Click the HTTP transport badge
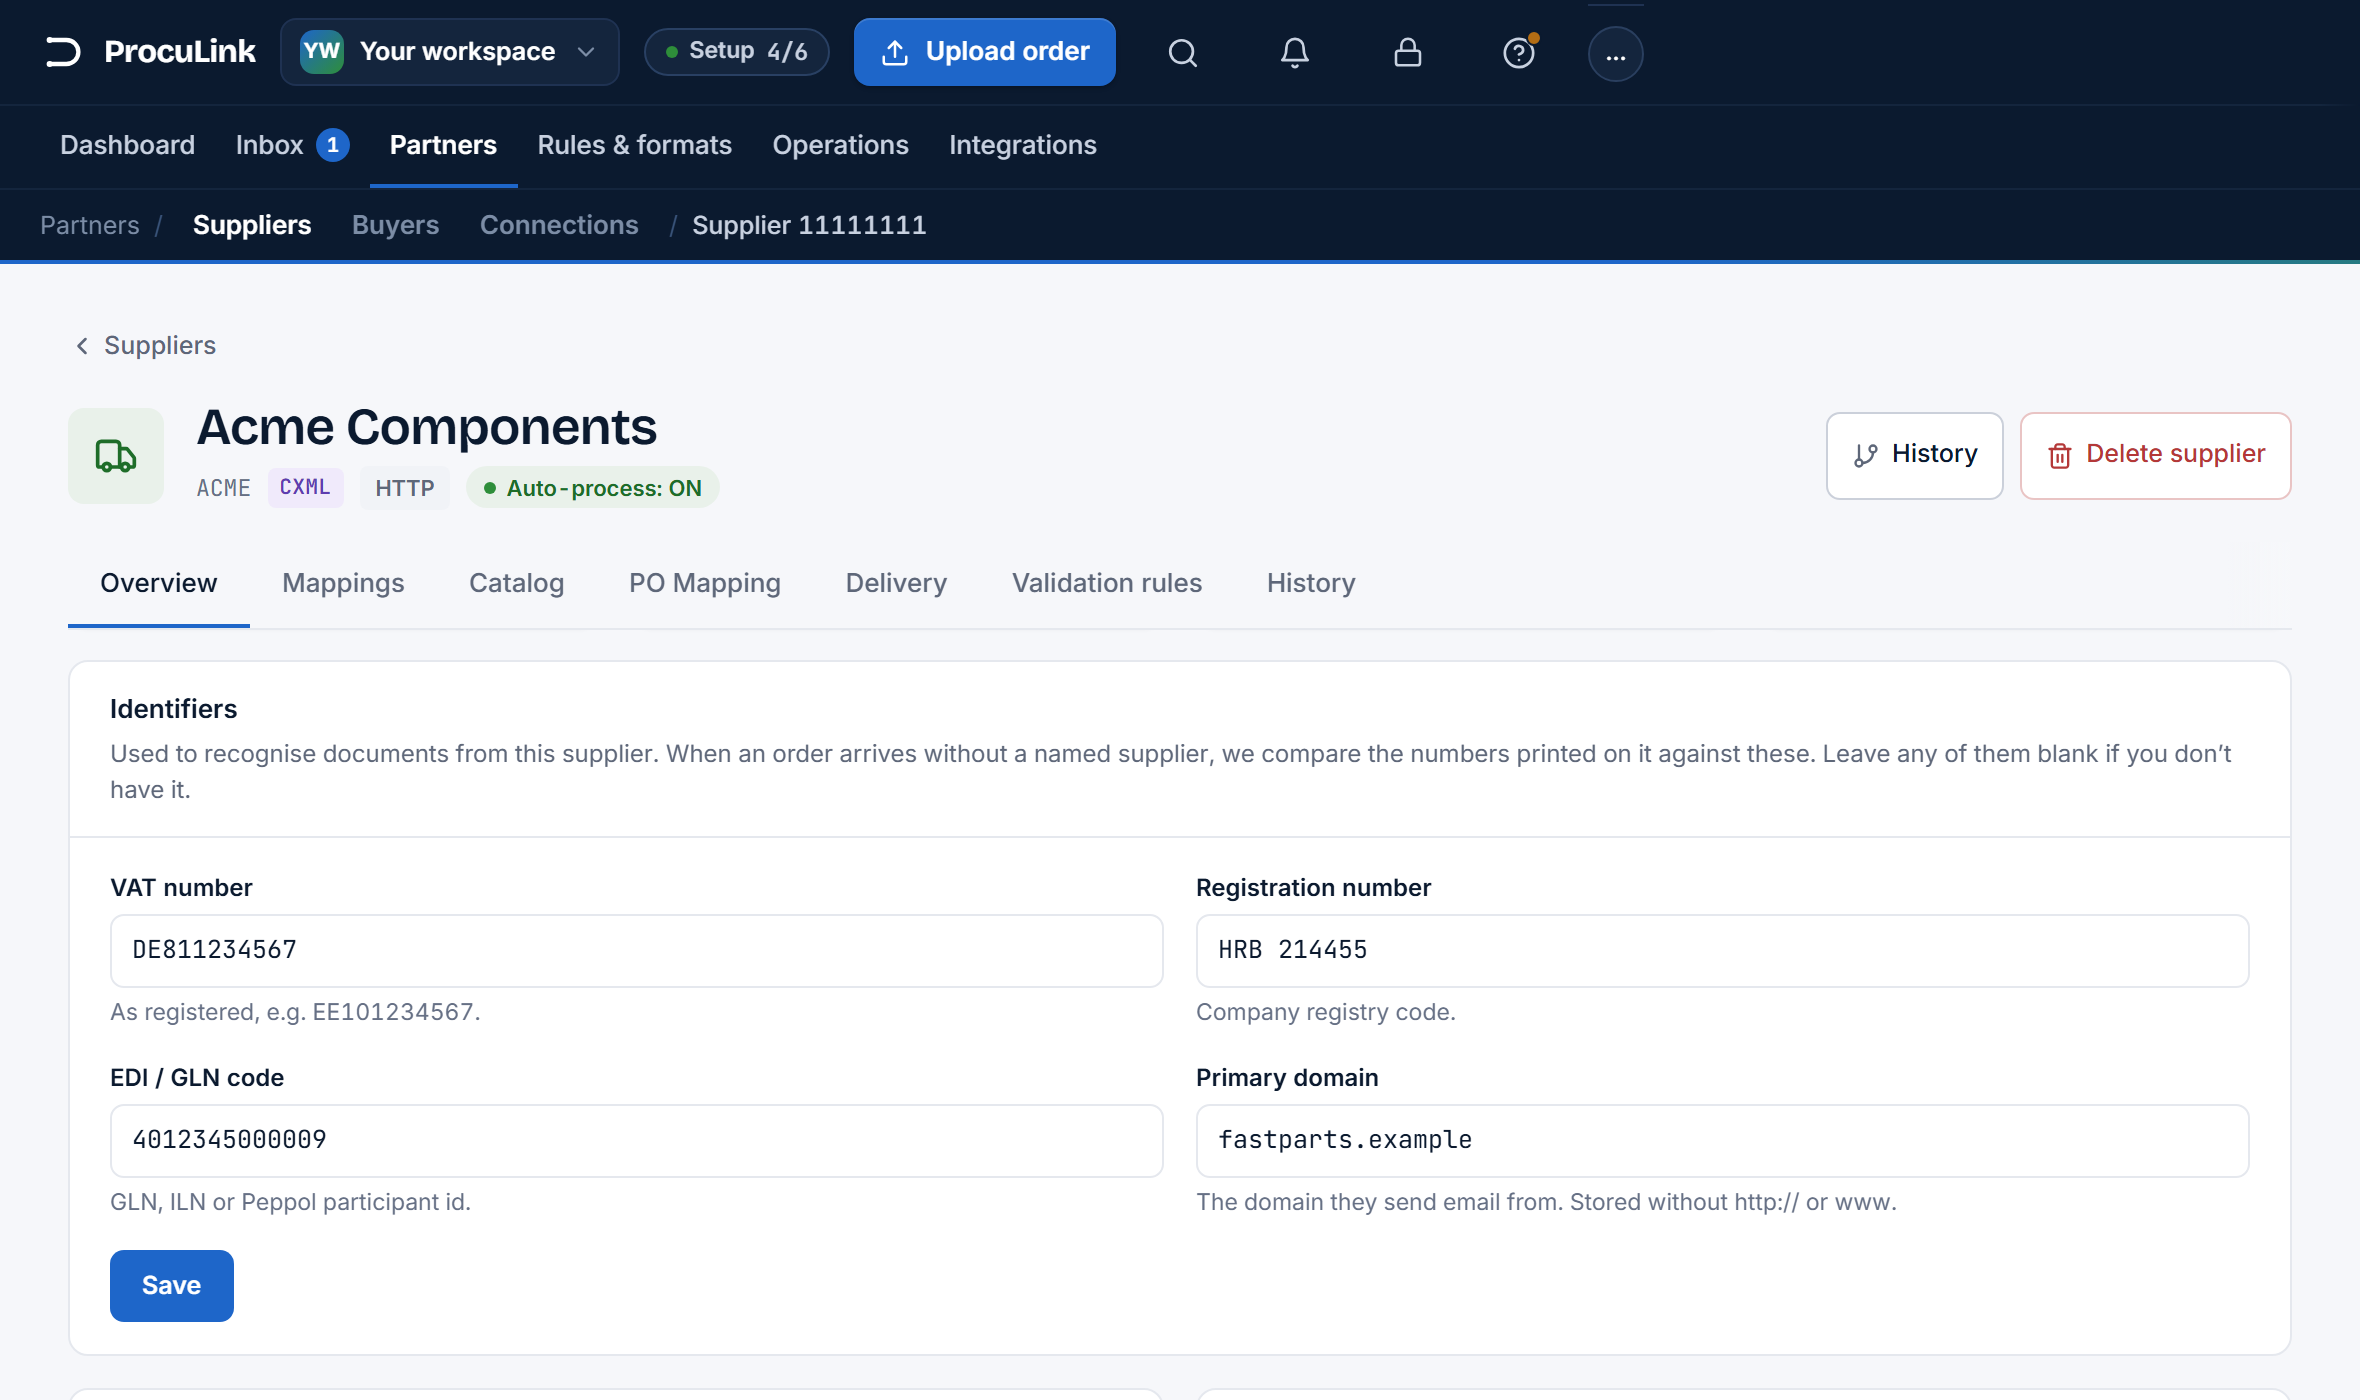The height and width of the screenshot is (1400, 2360). coord(405,487)
